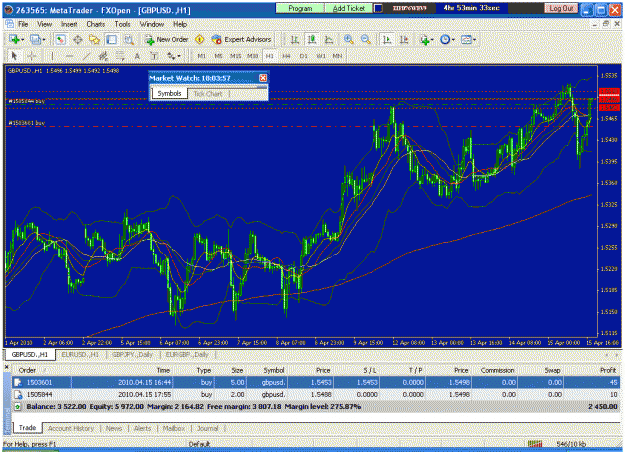
Task: Open the Journal terminal tab
Action: click(x=208, y=428)
